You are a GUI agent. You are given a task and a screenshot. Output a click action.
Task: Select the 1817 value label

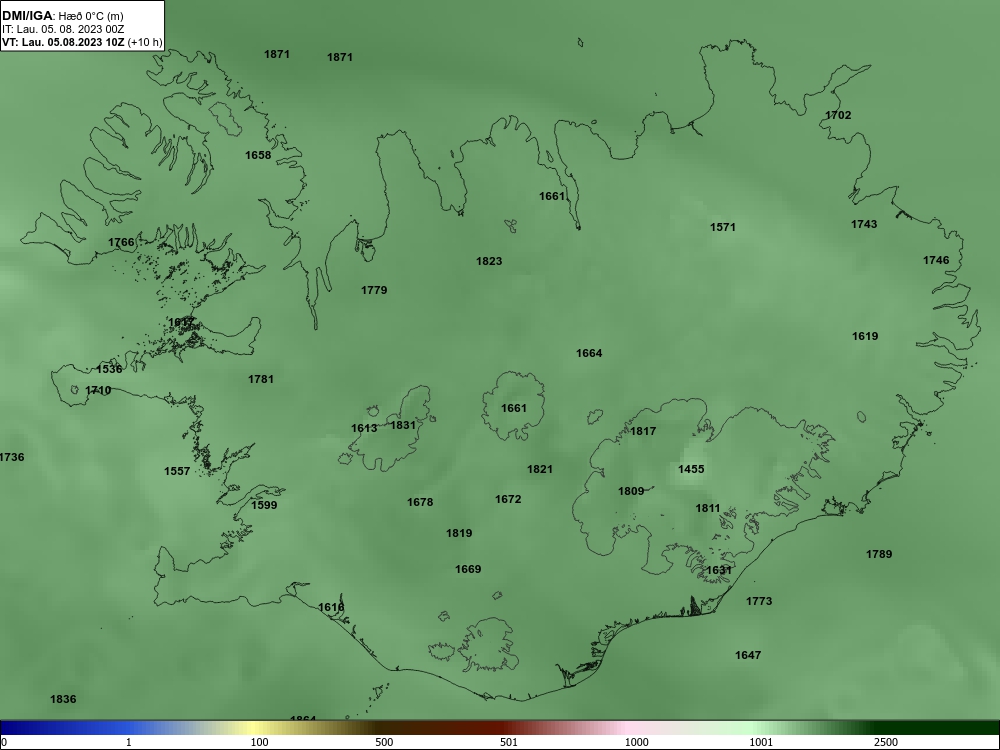click(x=643, y=431)
